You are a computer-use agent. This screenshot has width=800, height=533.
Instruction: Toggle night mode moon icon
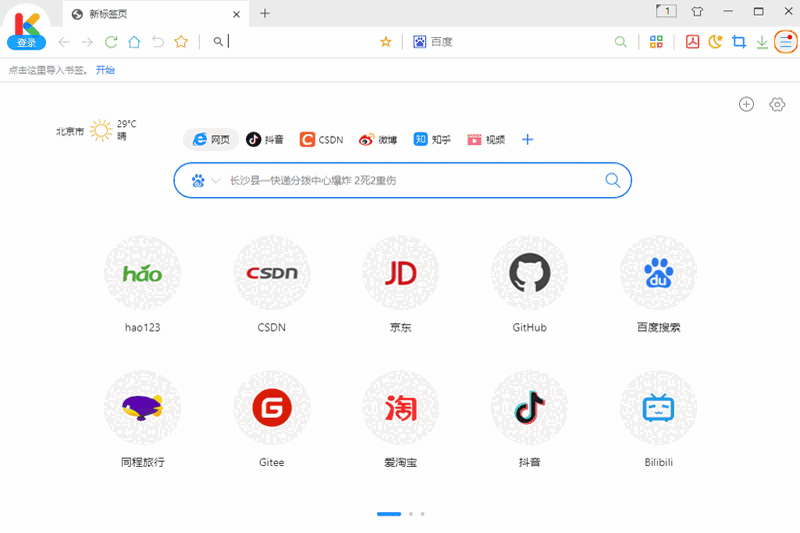pyautogui.click(x=715, y=42)
